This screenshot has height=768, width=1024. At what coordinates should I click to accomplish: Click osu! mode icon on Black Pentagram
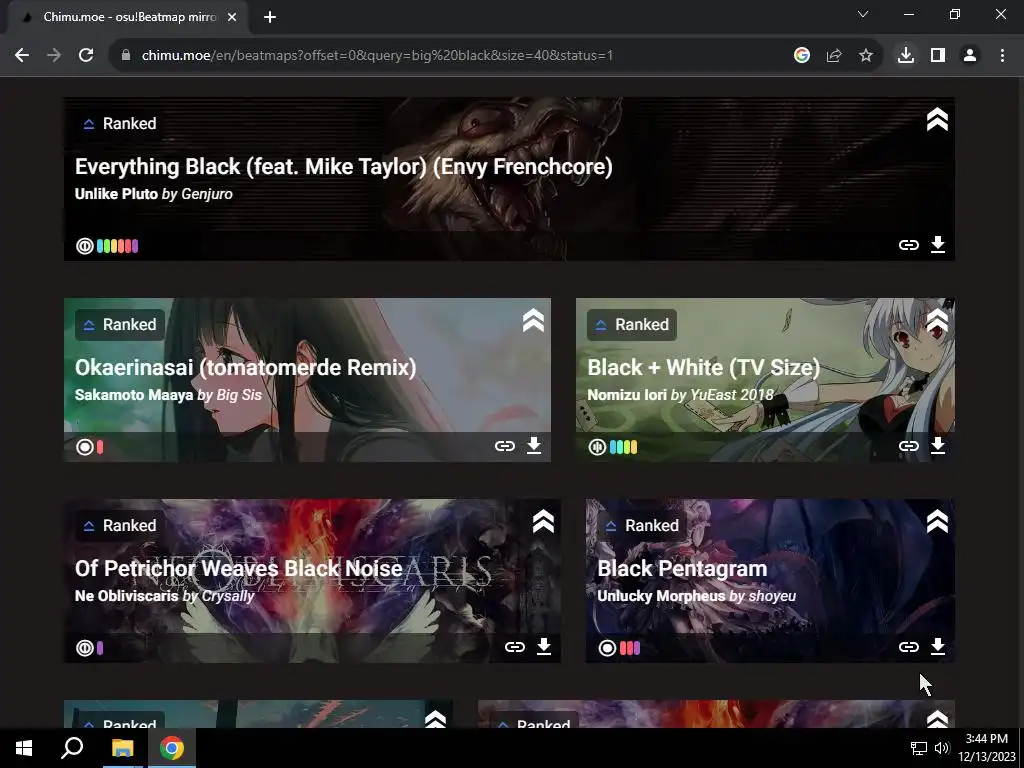coord(607,648)
